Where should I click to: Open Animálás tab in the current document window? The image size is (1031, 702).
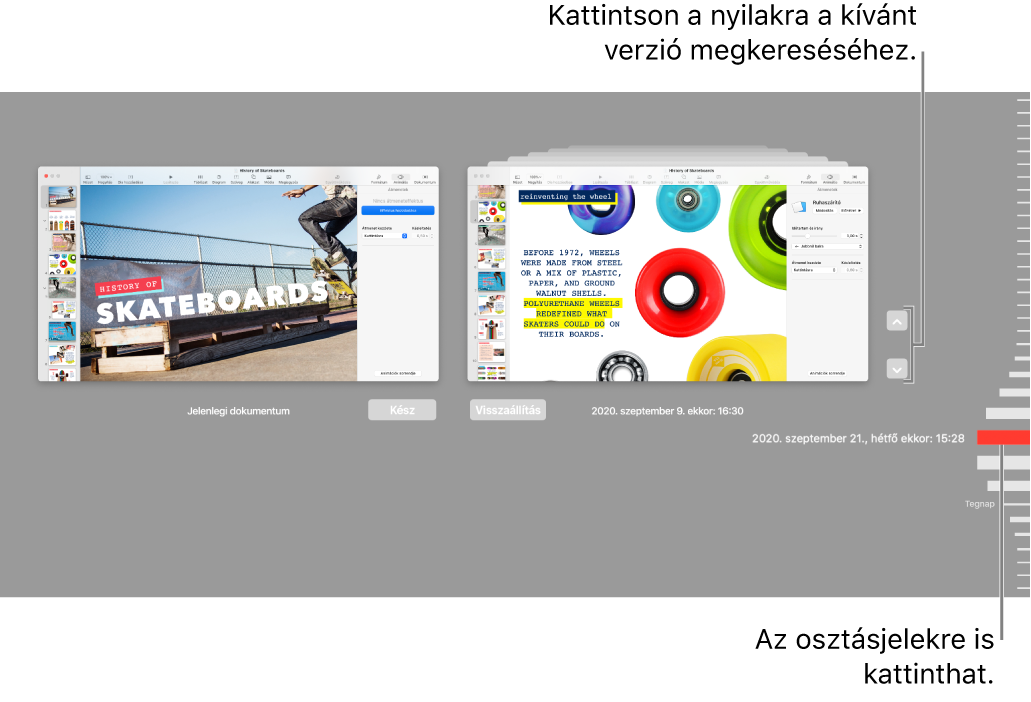(400, 179)
